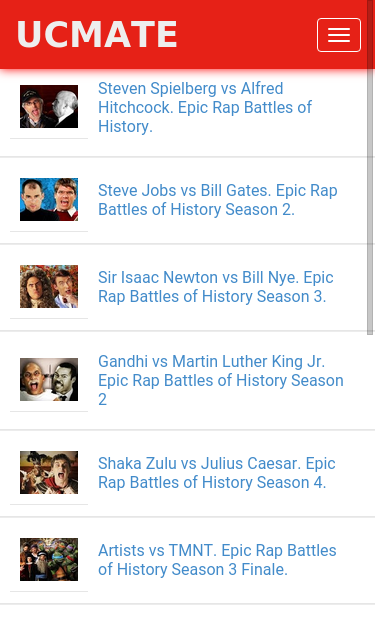
Task: Open Sir Isaac Newton vs Bill Nye link
Action: pyautogui.click(x=216, y=287)
